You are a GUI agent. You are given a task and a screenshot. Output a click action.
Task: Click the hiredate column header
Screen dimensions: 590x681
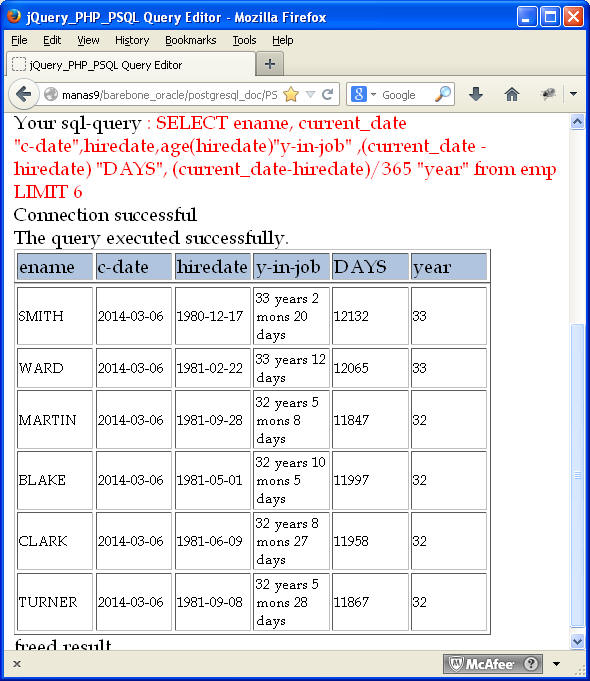(213, 267)
